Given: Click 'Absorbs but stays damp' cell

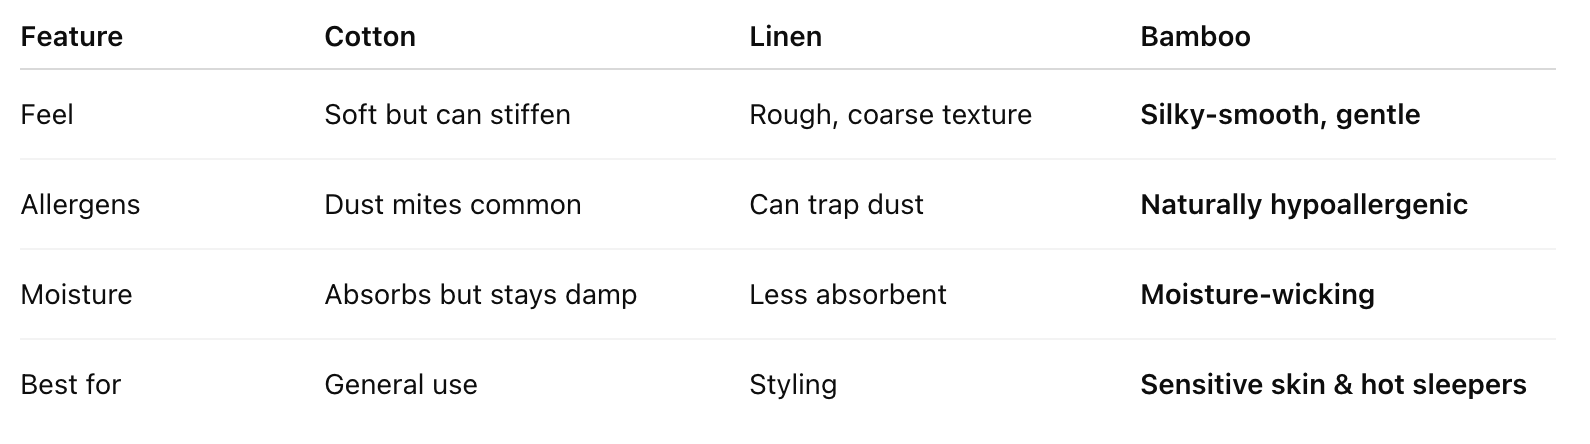Looking at the screenshot, I should tap(481, 295).
